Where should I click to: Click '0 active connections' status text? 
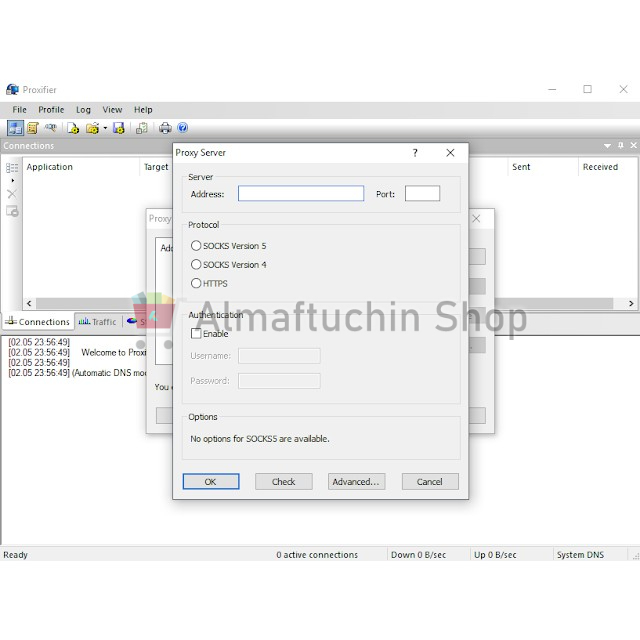click(x=317, y=555)
